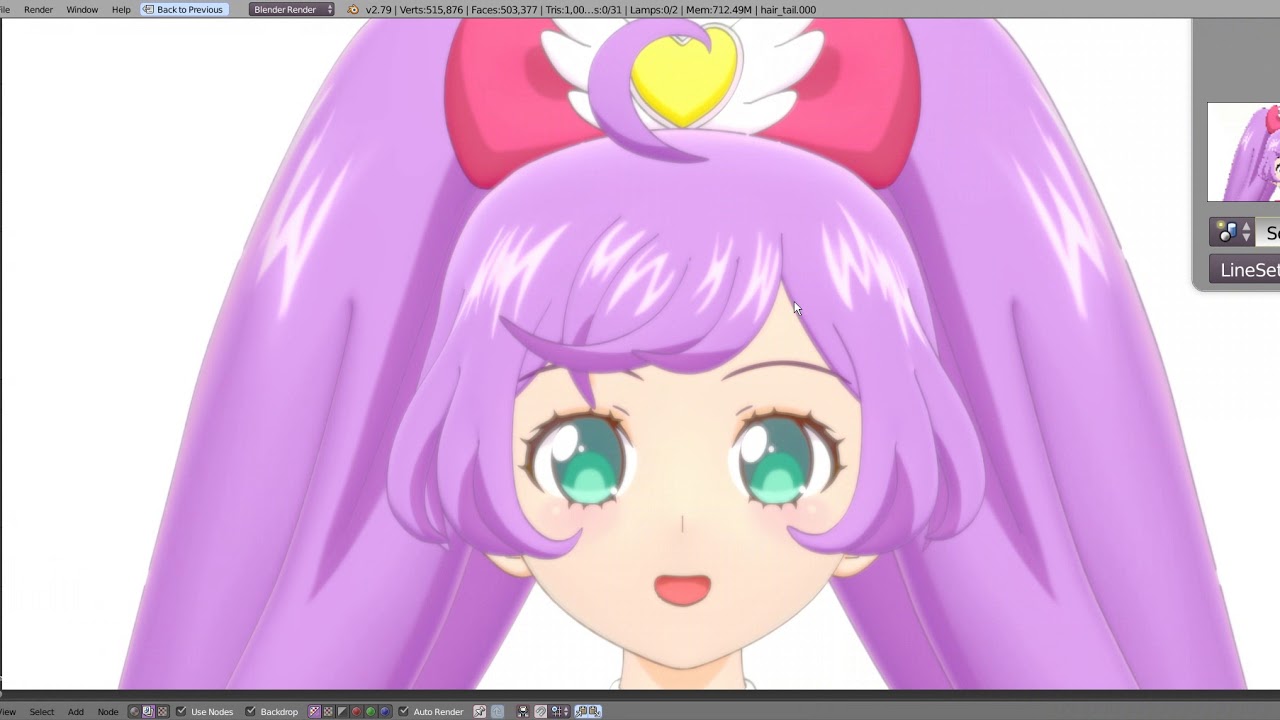Click the v2.79 version text
Screen dimensions: 1280x720
point(379,10)
